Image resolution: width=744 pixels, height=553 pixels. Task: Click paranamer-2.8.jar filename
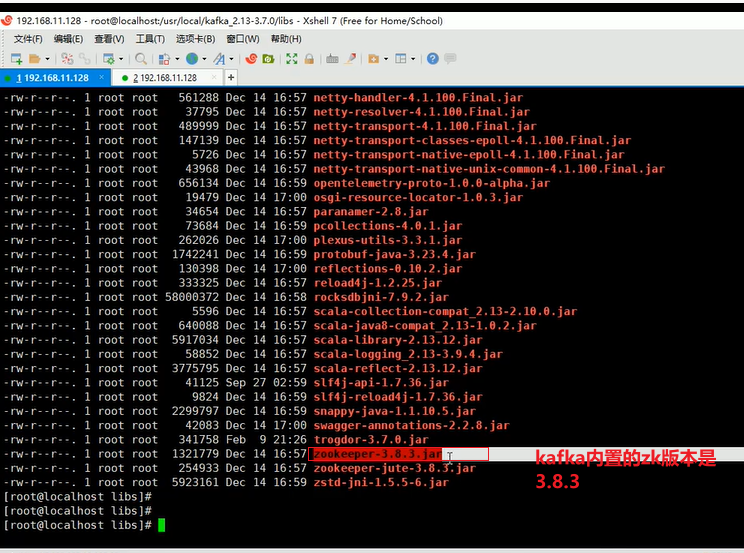pyautogui.click(x=371, y=212)
